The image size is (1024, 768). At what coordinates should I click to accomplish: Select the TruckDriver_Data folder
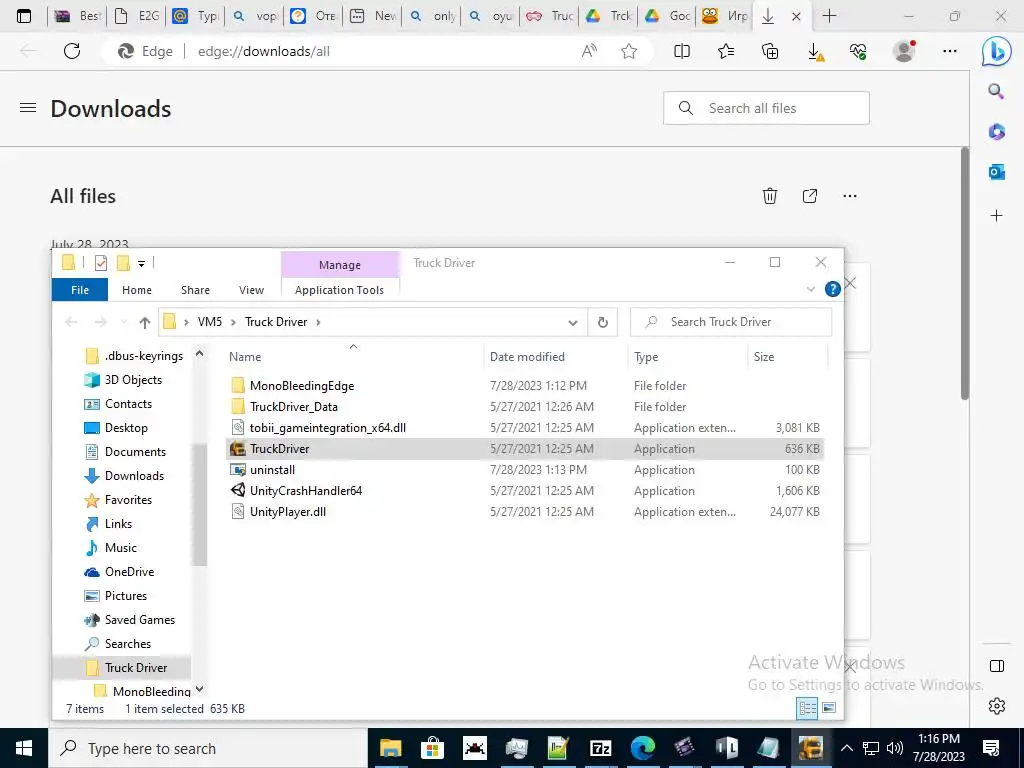point(293,406)
